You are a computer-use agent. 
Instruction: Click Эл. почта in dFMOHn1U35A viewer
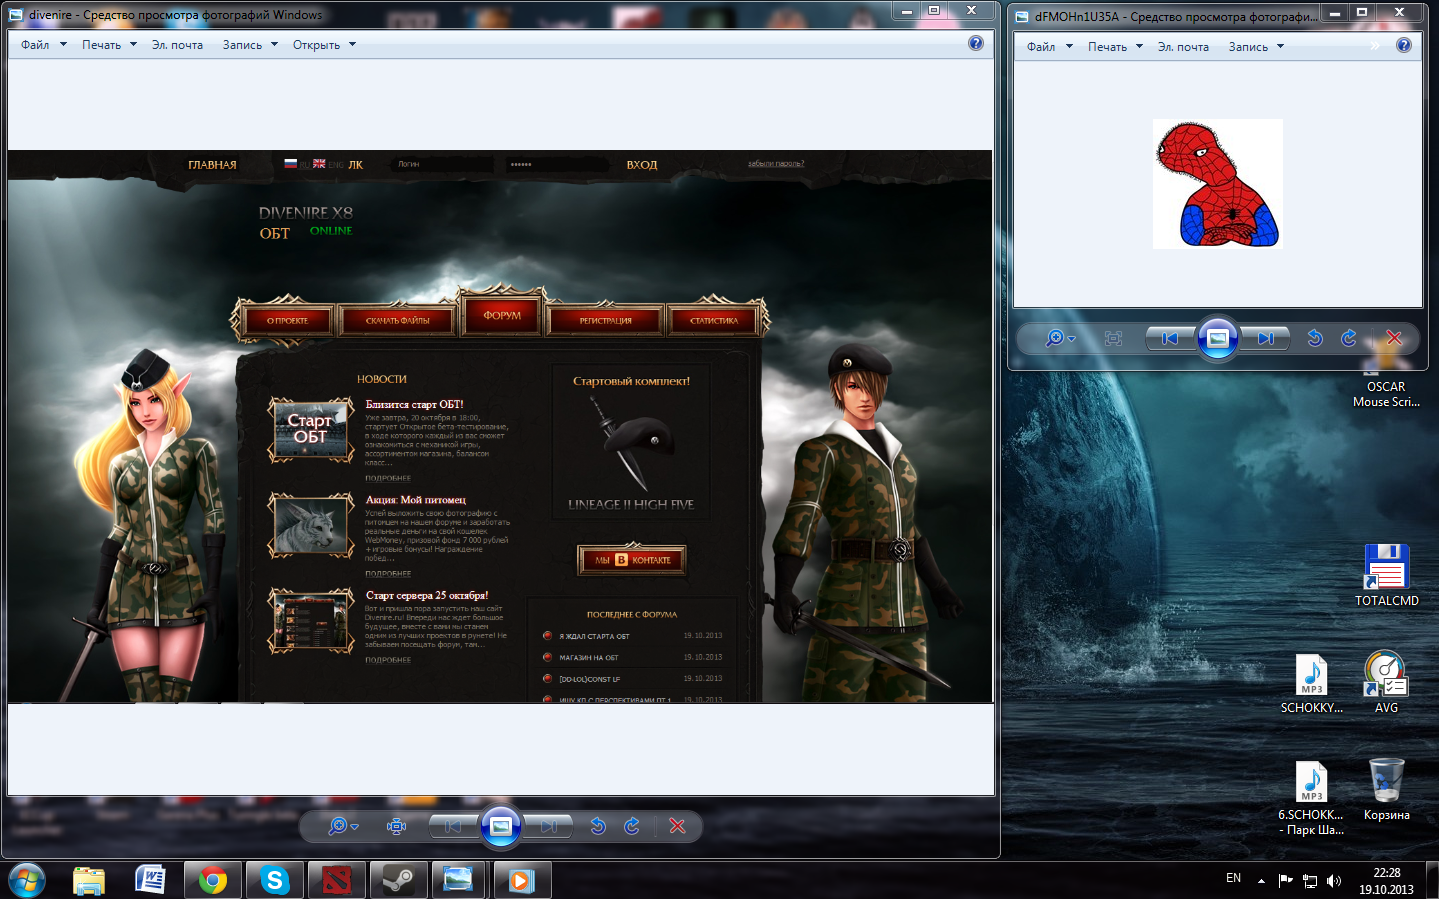coord(1183,47)
